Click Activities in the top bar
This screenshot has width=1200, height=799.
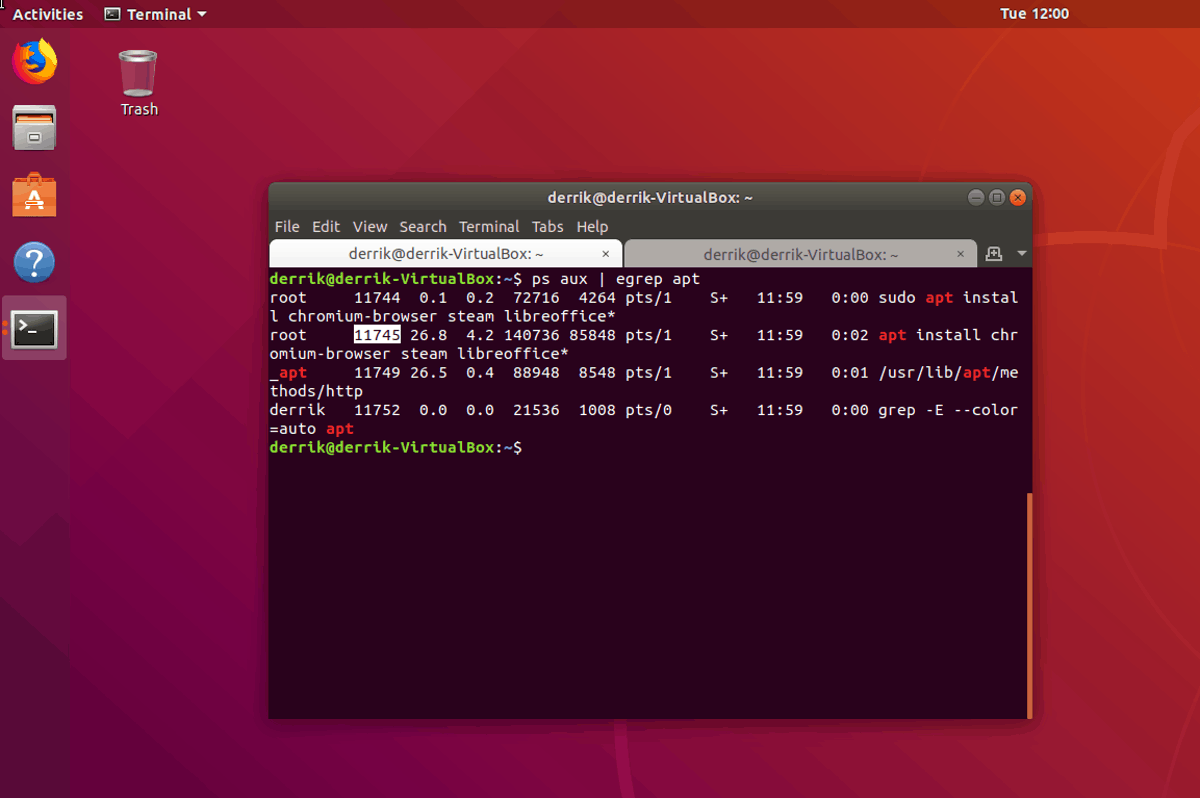tap(47, 13)
